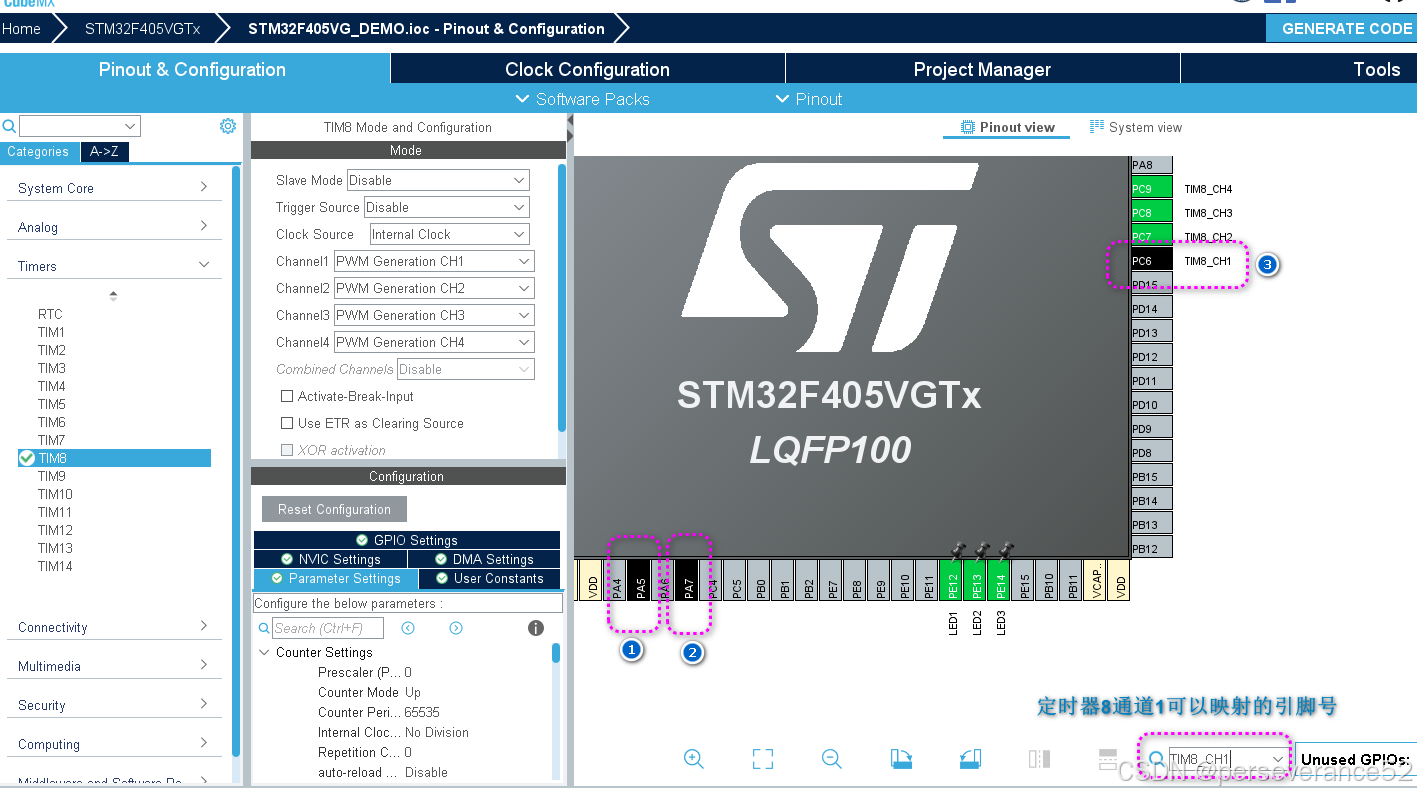Fit the chip view to the window
The width and height of the screenshot is (1417, 797).
763,759
